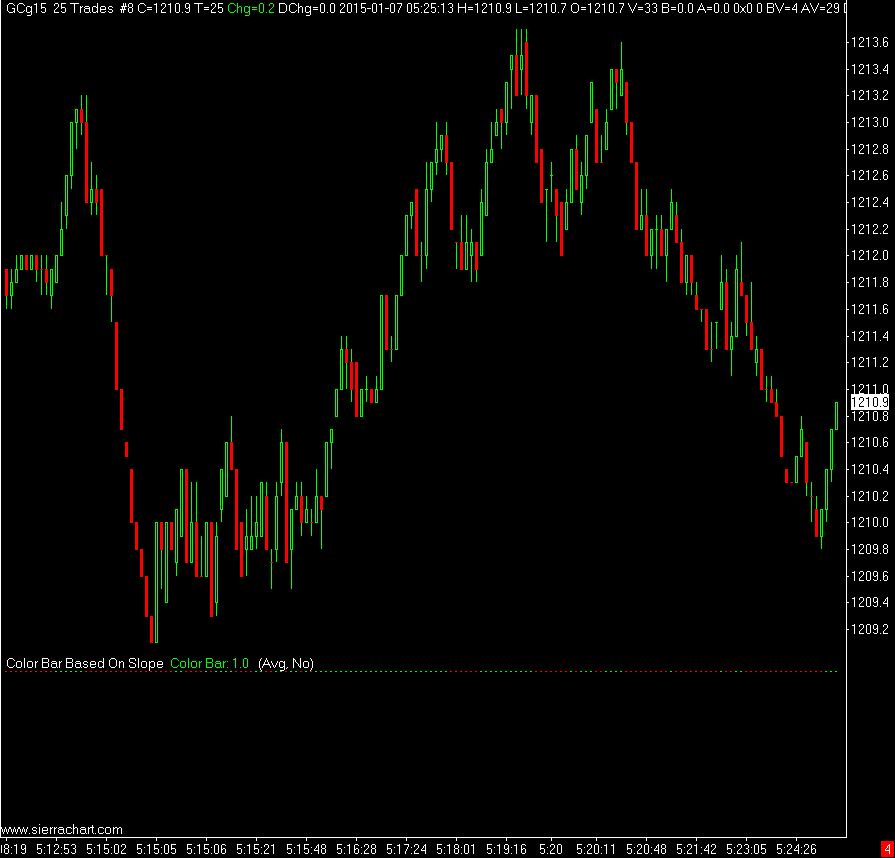Click the 5:15:02 time axis label
Image resolution: width=895 pixels, height=858 pixels.
tap(107, 849)
